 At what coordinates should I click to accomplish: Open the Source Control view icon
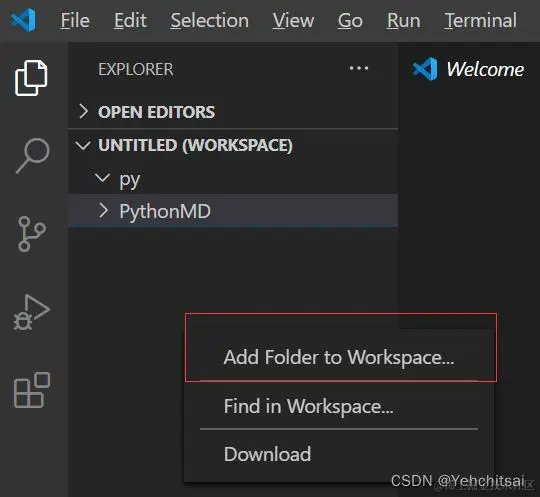[32, 234]
